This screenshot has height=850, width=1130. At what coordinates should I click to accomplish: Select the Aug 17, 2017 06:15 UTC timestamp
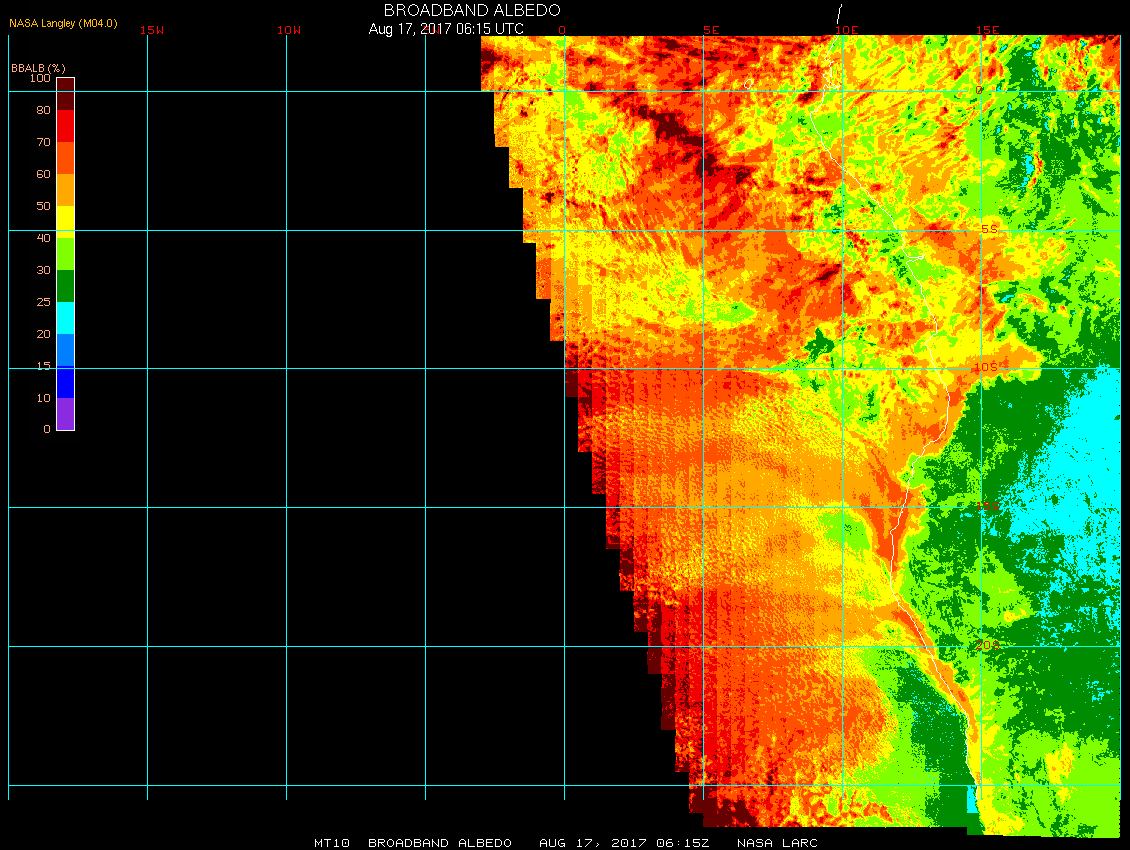pyautogui.click(x=446, y=29)
